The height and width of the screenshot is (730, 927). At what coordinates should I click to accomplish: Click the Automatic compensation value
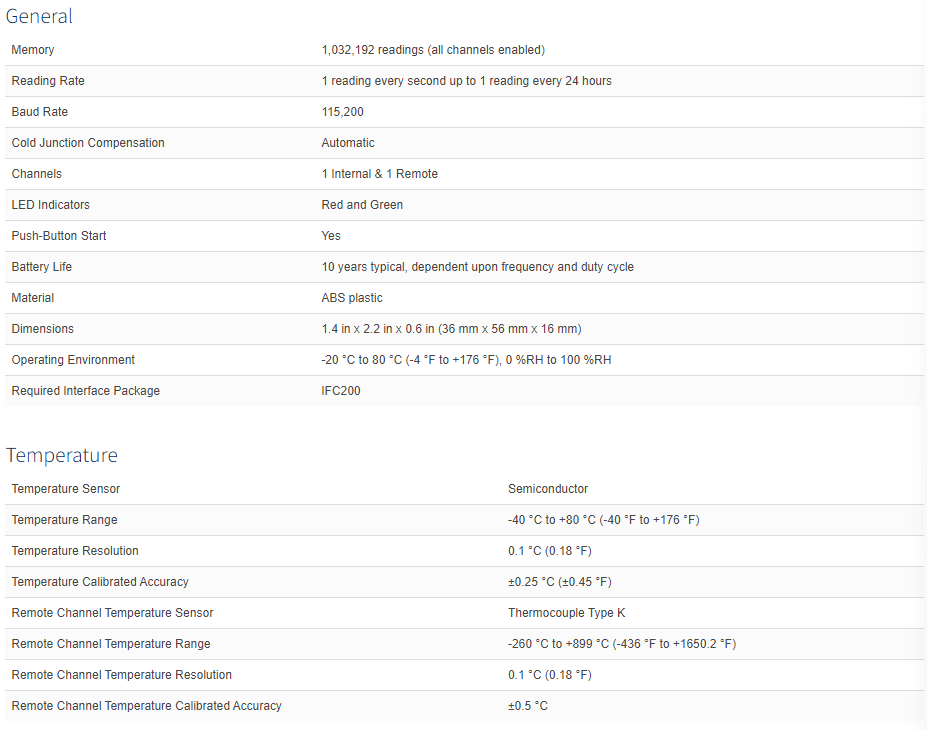348,143
